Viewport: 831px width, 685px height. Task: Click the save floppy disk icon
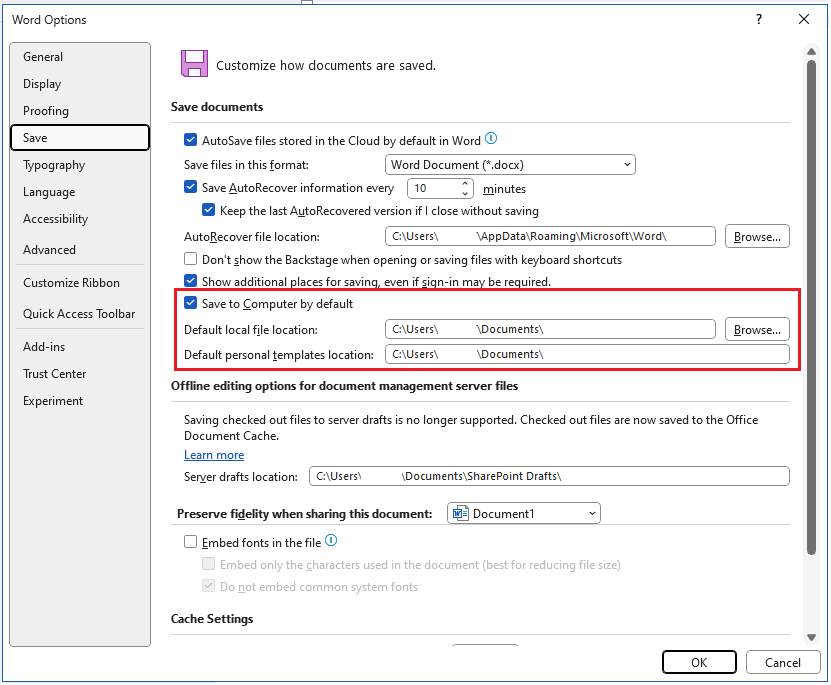click(194, 64)
